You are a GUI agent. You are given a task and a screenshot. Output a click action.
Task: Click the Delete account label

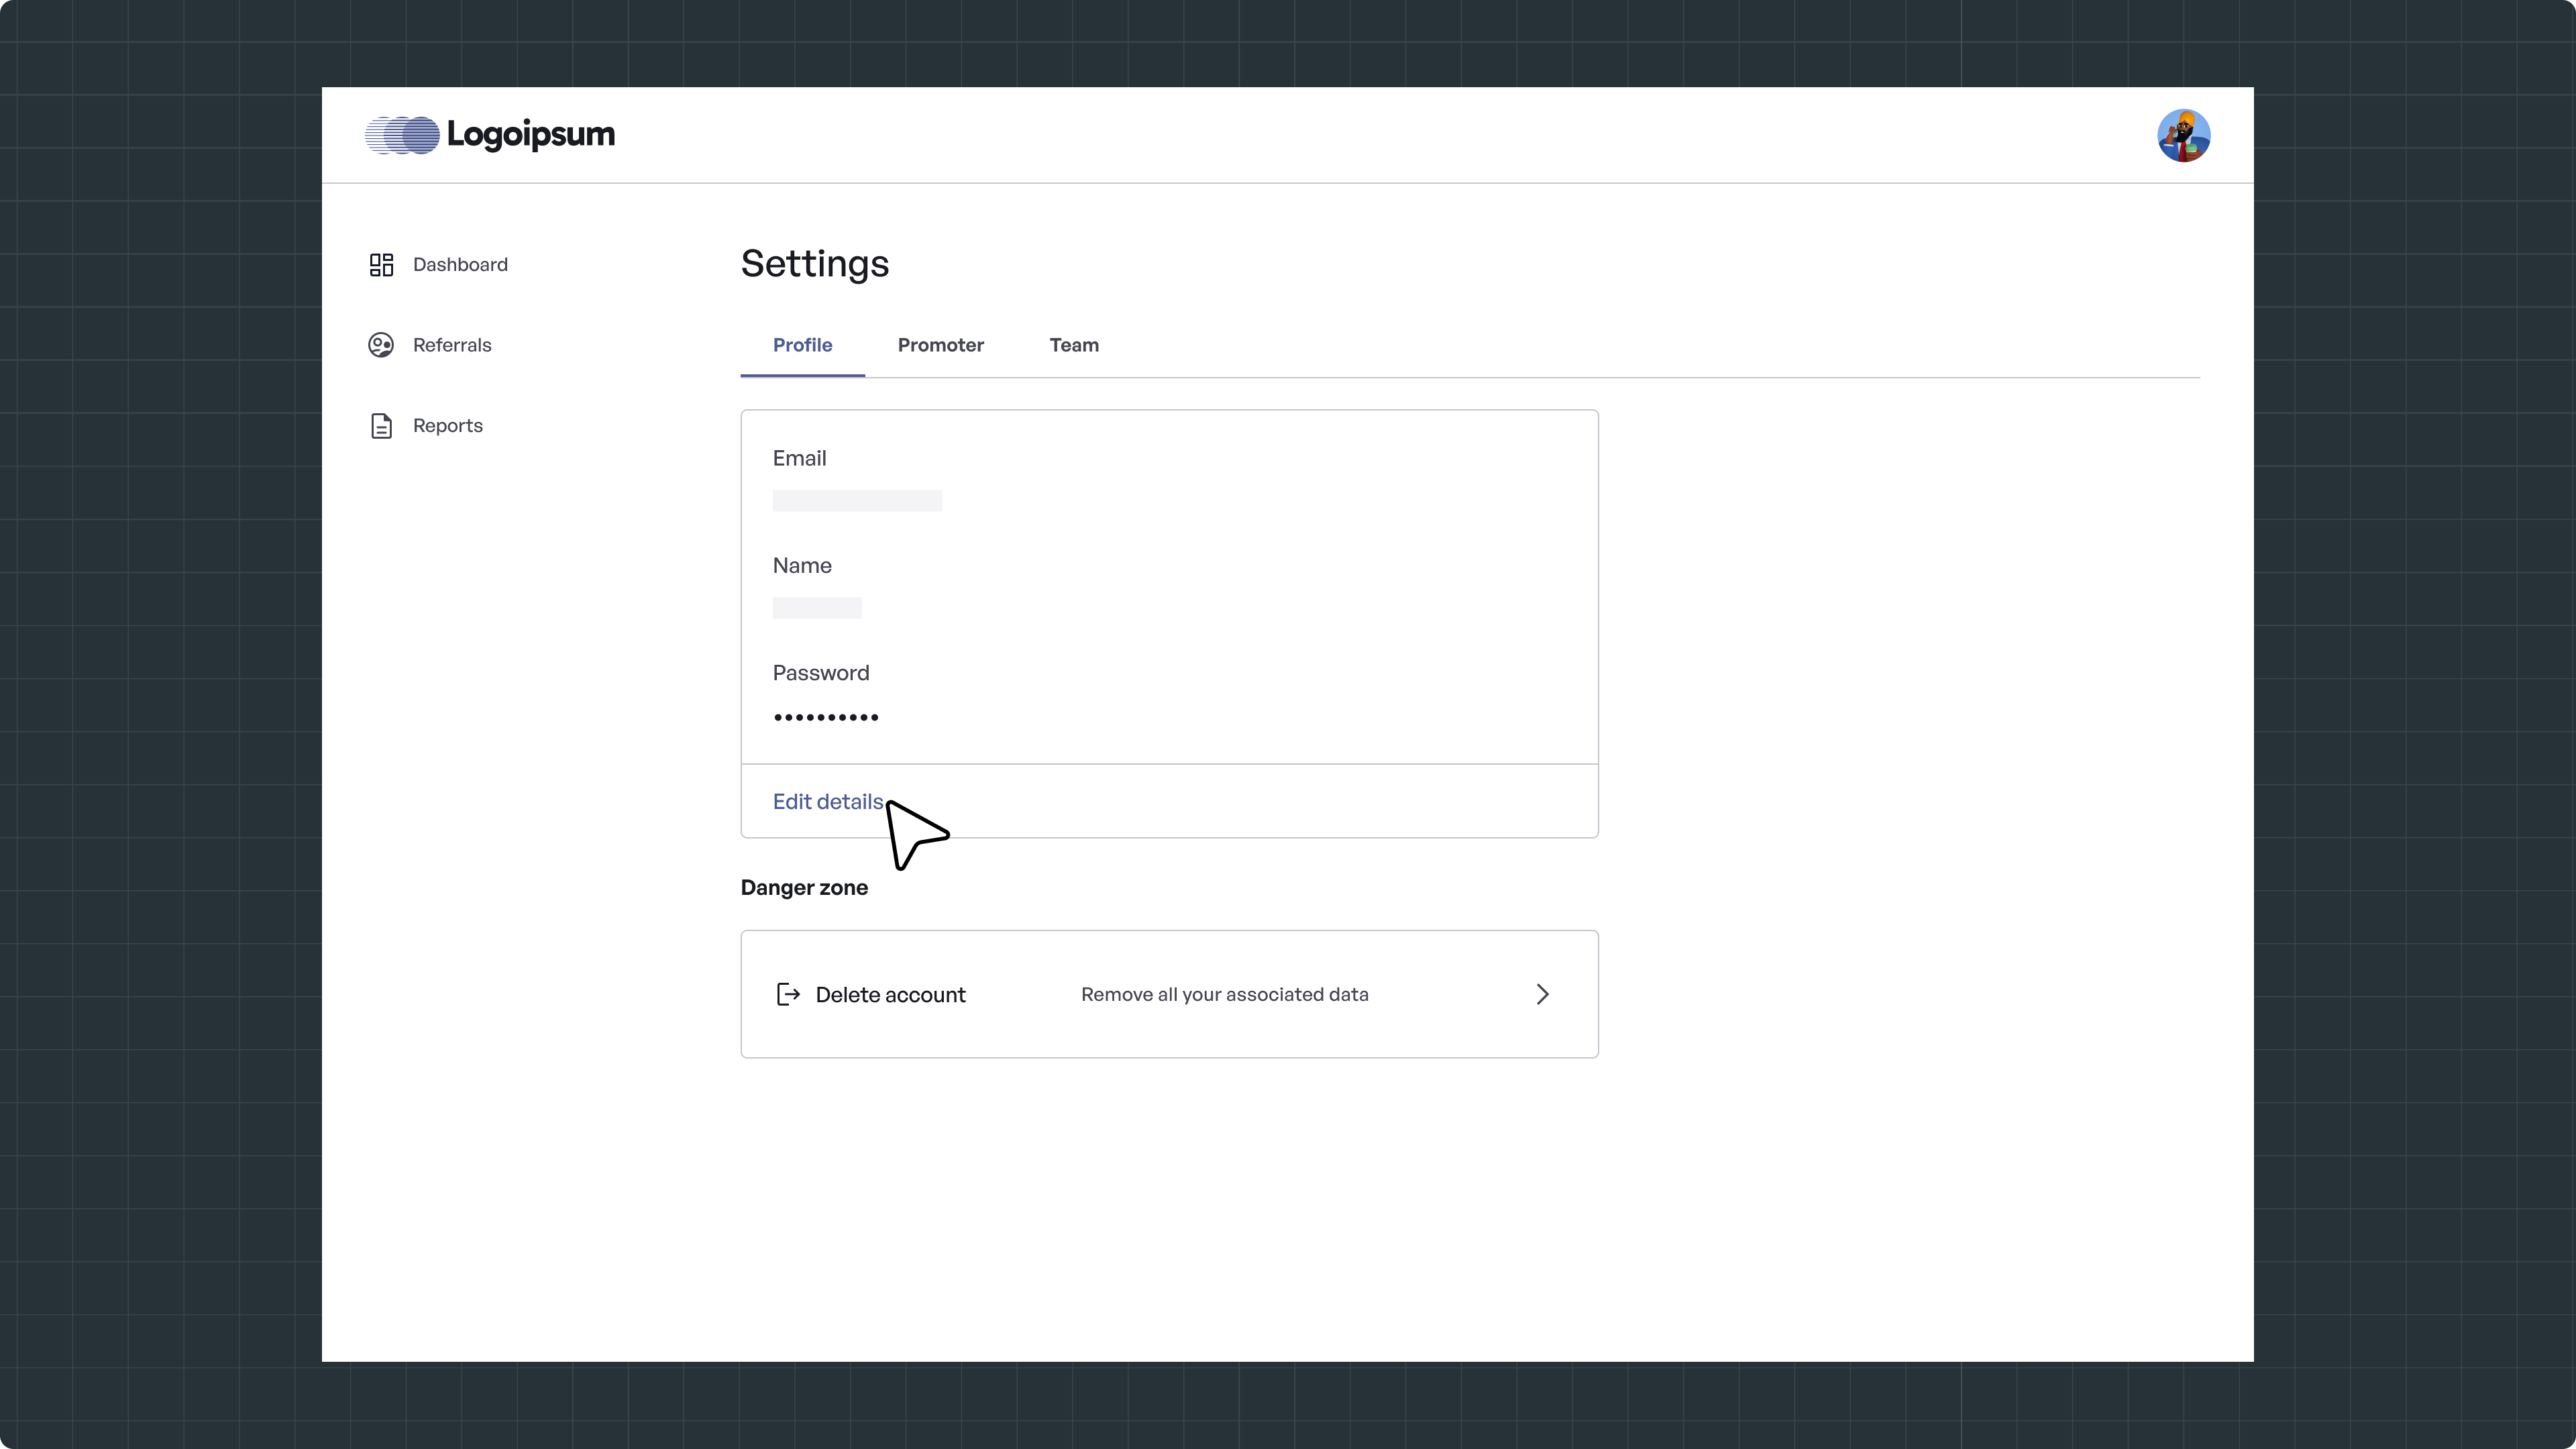click(890, 995)
